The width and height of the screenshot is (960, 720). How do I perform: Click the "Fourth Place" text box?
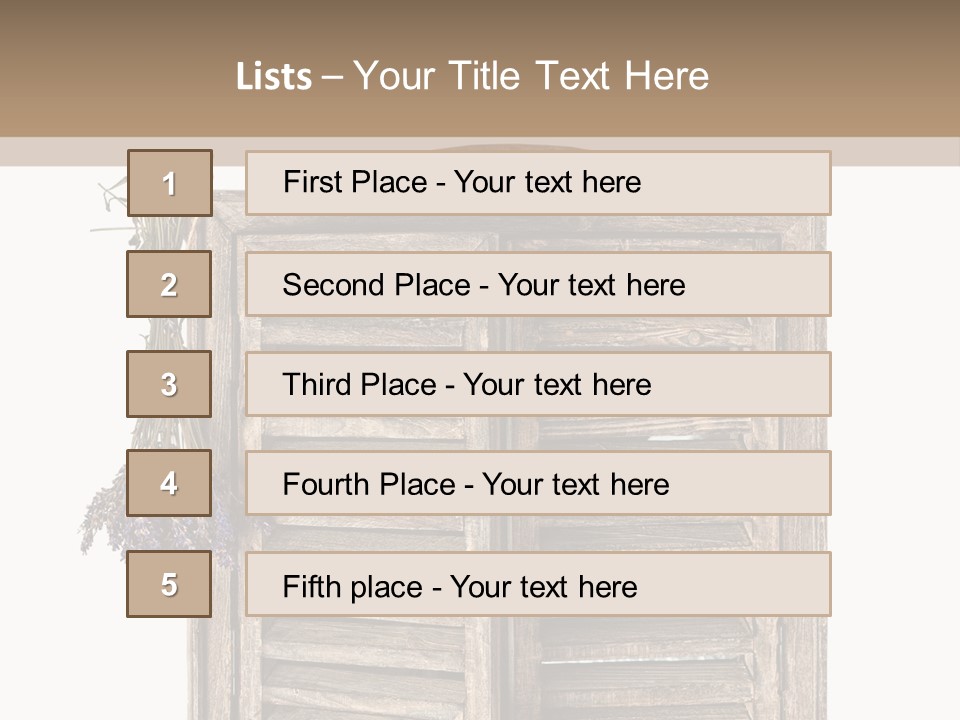538,484
